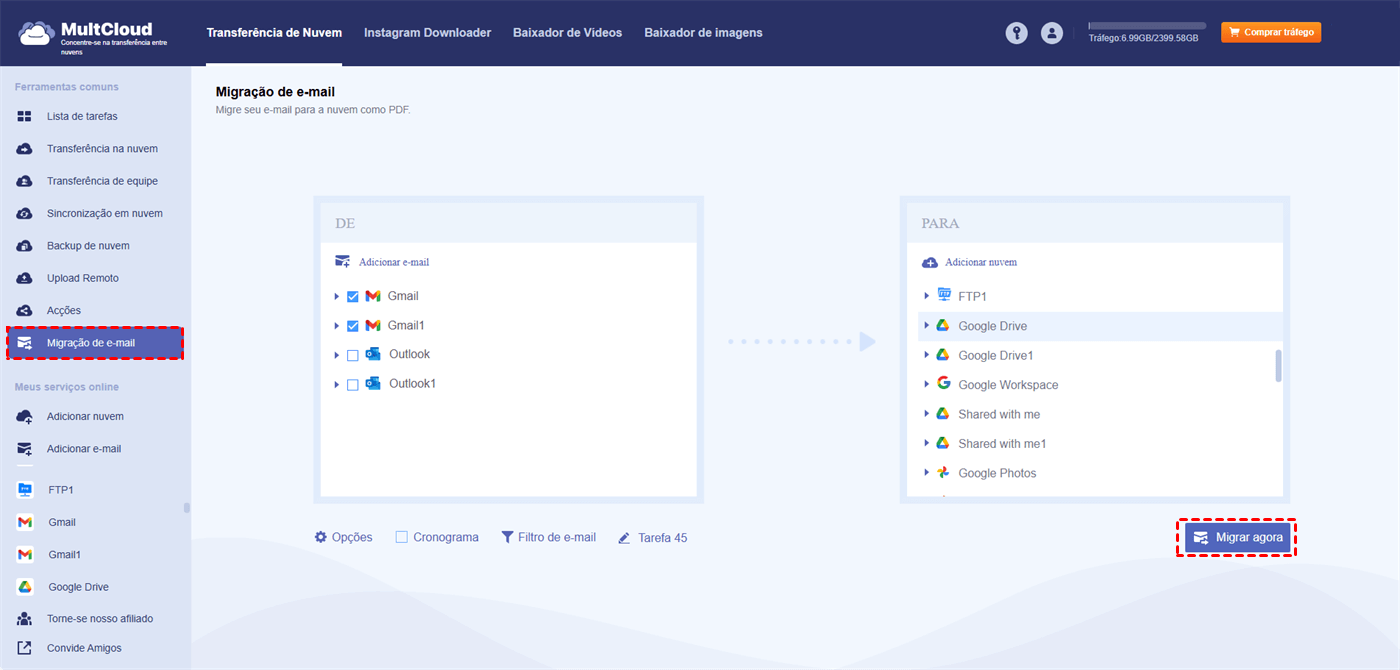This screenshot has width=1400, height=670.
Task: Click the Torne-se nosso afiliado icon
Action: coord(25,619)
